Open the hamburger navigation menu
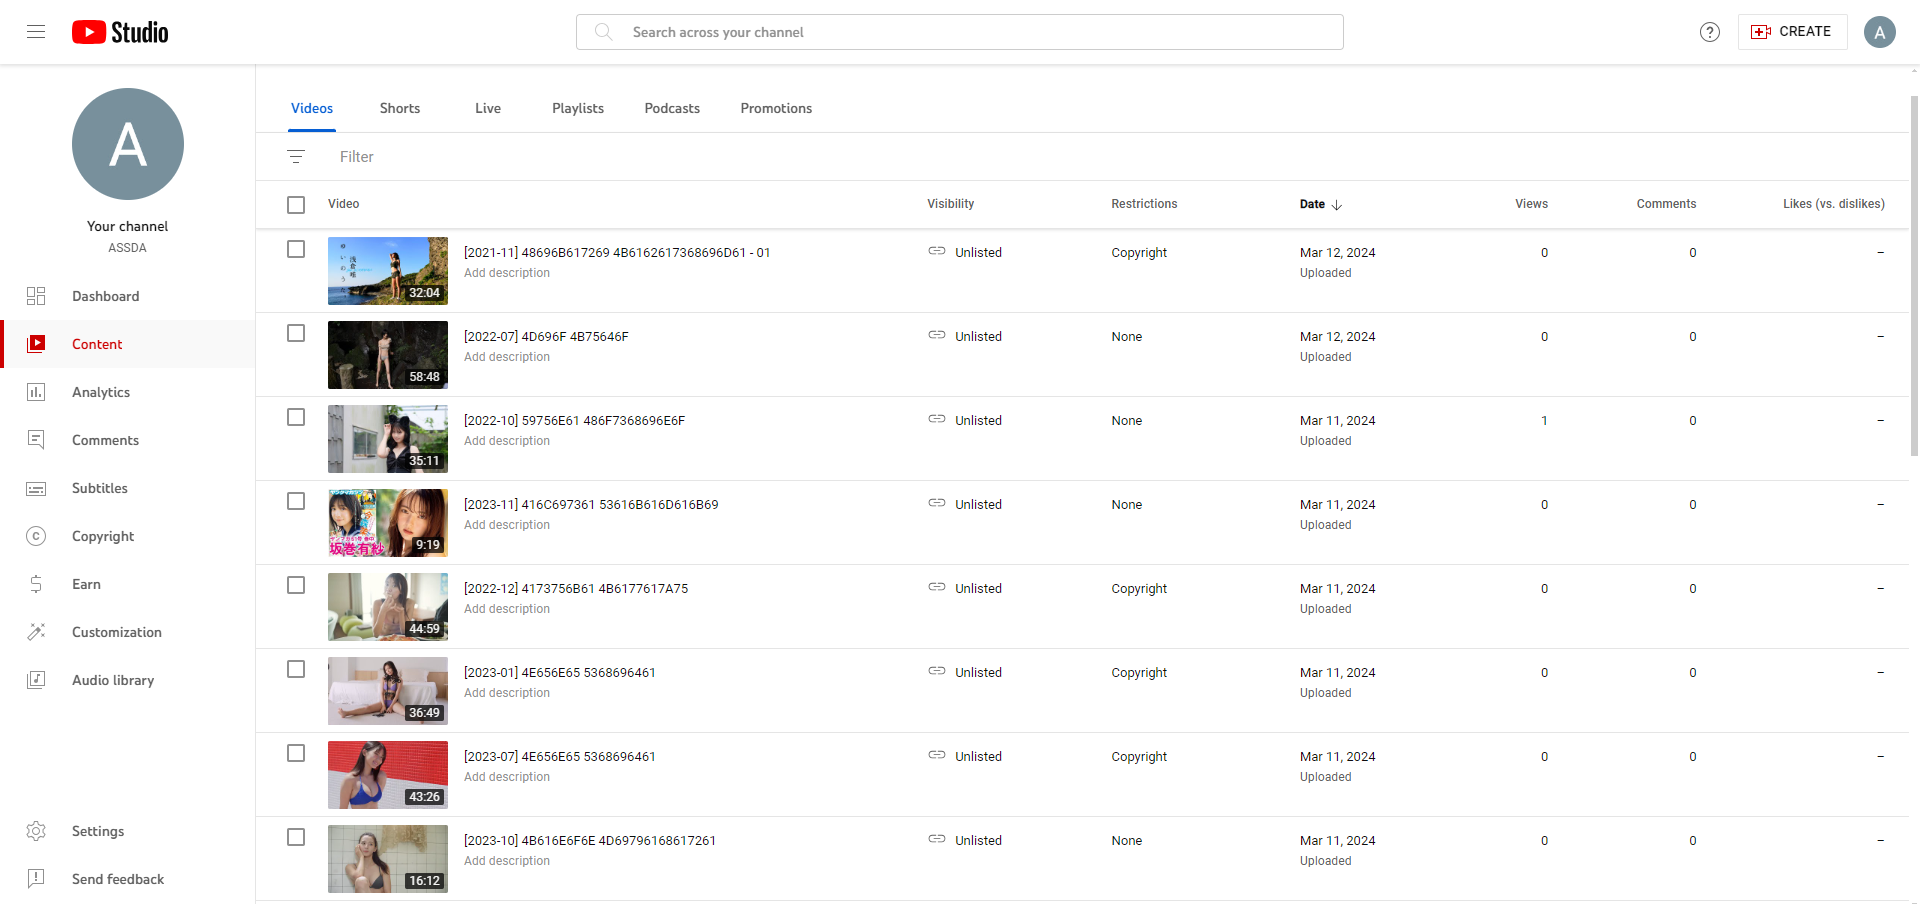 [x=36, y=32]
